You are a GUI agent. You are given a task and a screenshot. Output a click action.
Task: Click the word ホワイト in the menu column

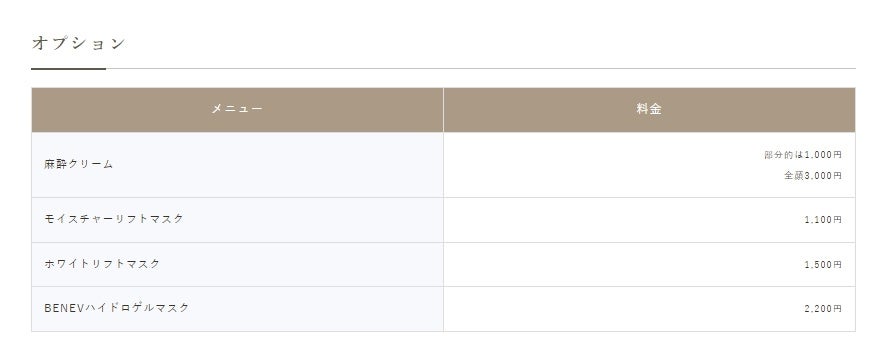(x=67, y=264)
